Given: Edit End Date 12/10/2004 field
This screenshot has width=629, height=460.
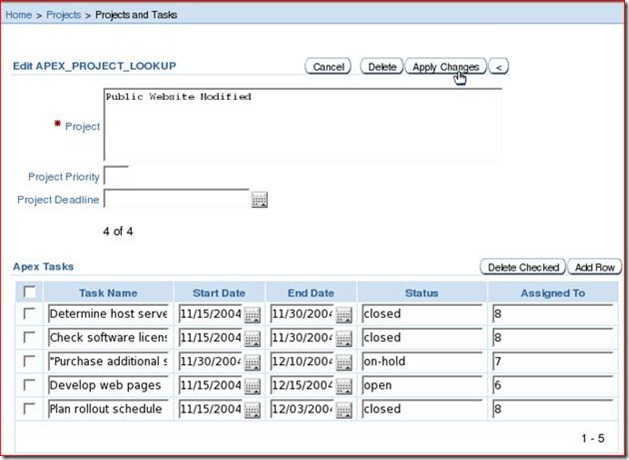Looking at the screenshot, I should pos(302,361).
